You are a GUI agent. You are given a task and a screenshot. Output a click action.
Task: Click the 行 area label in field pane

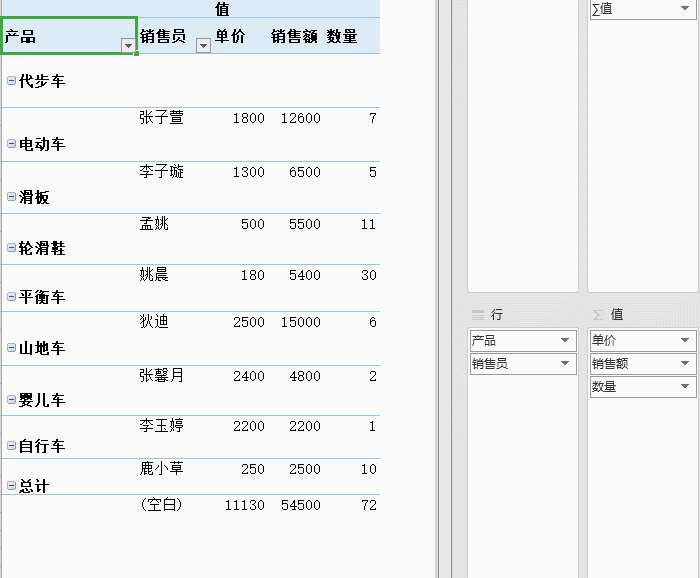[x=497, y=315]
